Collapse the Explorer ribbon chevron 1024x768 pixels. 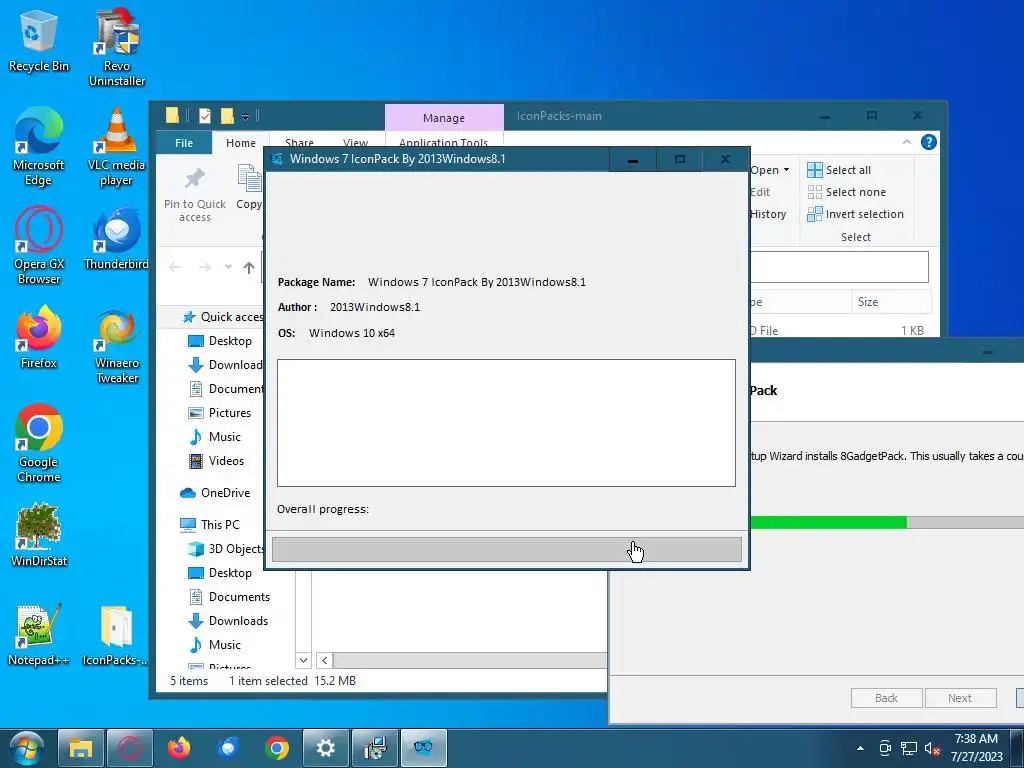(x=906, y=142)
